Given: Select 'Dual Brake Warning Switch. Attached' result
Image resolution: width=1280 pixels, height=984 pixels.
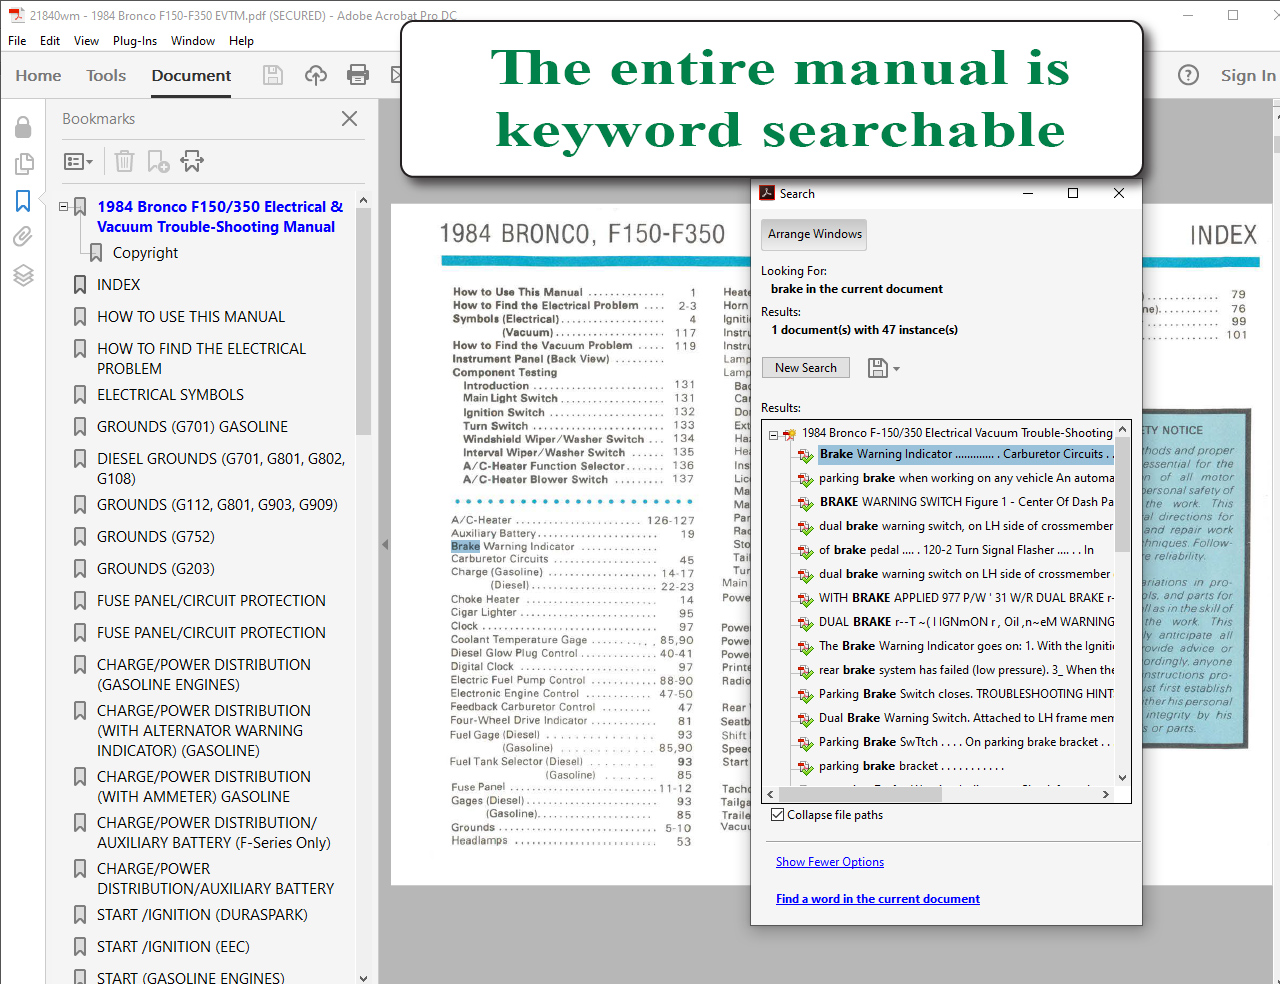Looking at the screenshot, I should coord(966,718).
